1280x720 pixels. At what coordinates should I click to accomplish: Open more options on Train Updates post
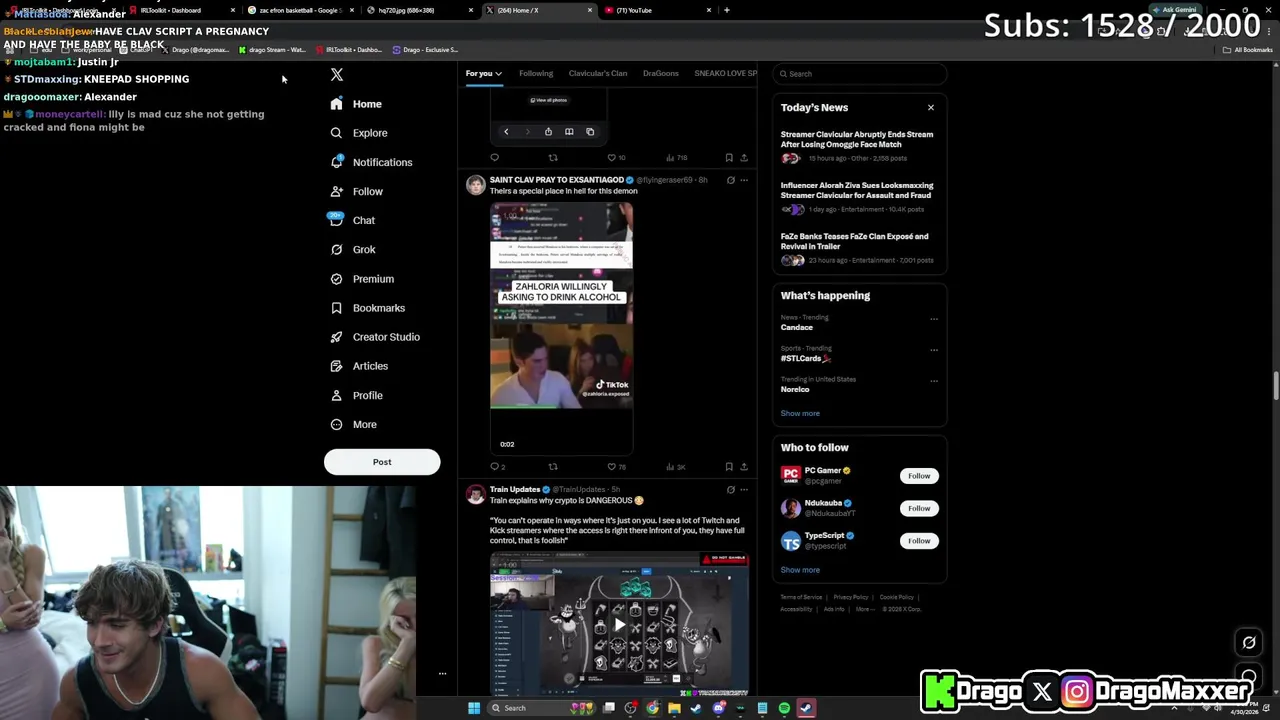tap(744, 490)
